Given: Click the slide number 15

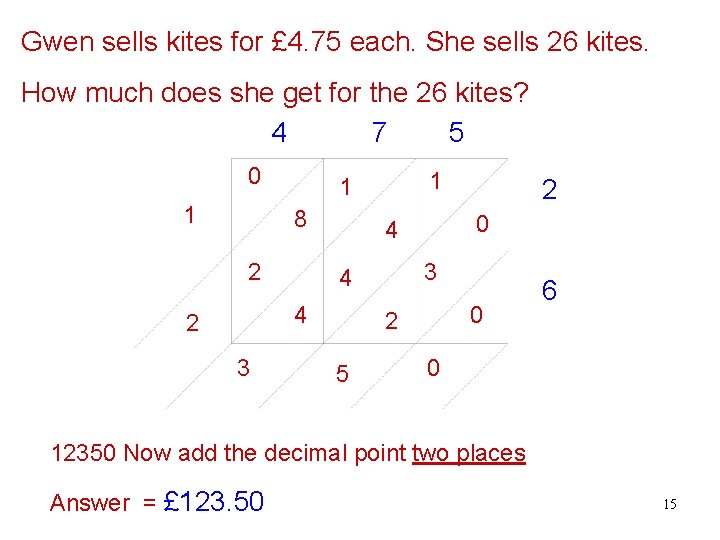Looking at the screenshot, I should (669, 504).
